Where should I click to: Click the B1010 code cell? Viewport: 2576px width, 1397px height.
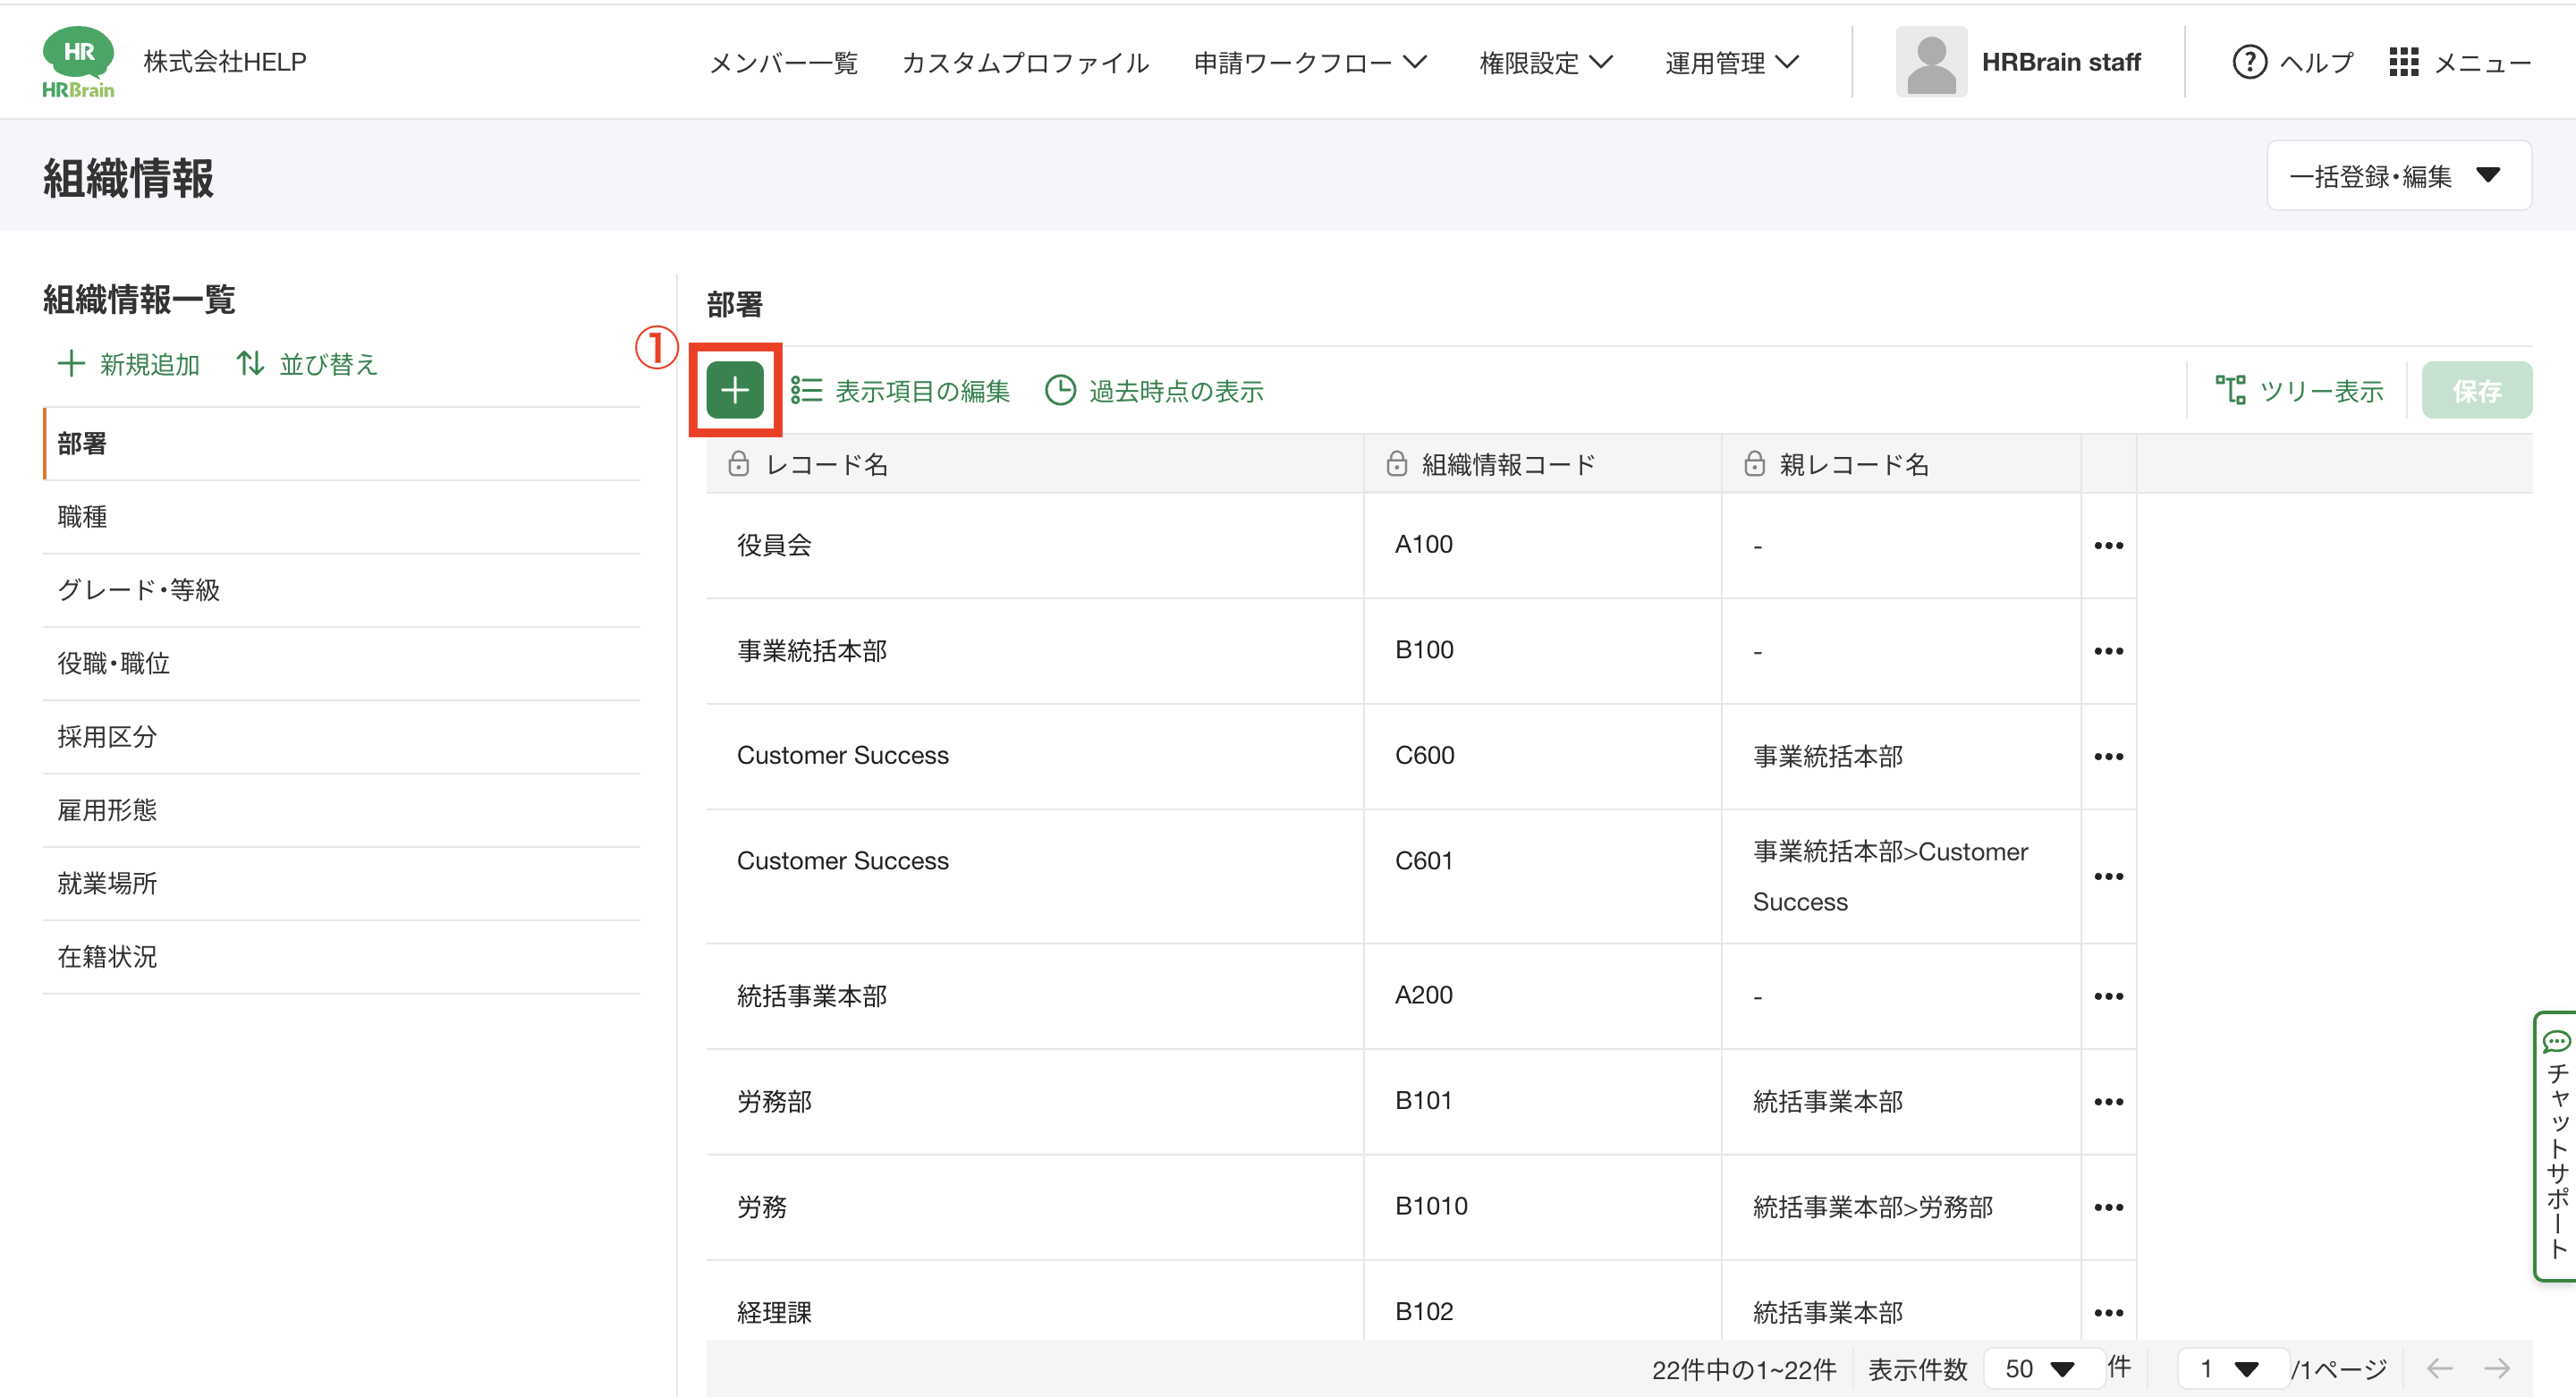1542,1208
